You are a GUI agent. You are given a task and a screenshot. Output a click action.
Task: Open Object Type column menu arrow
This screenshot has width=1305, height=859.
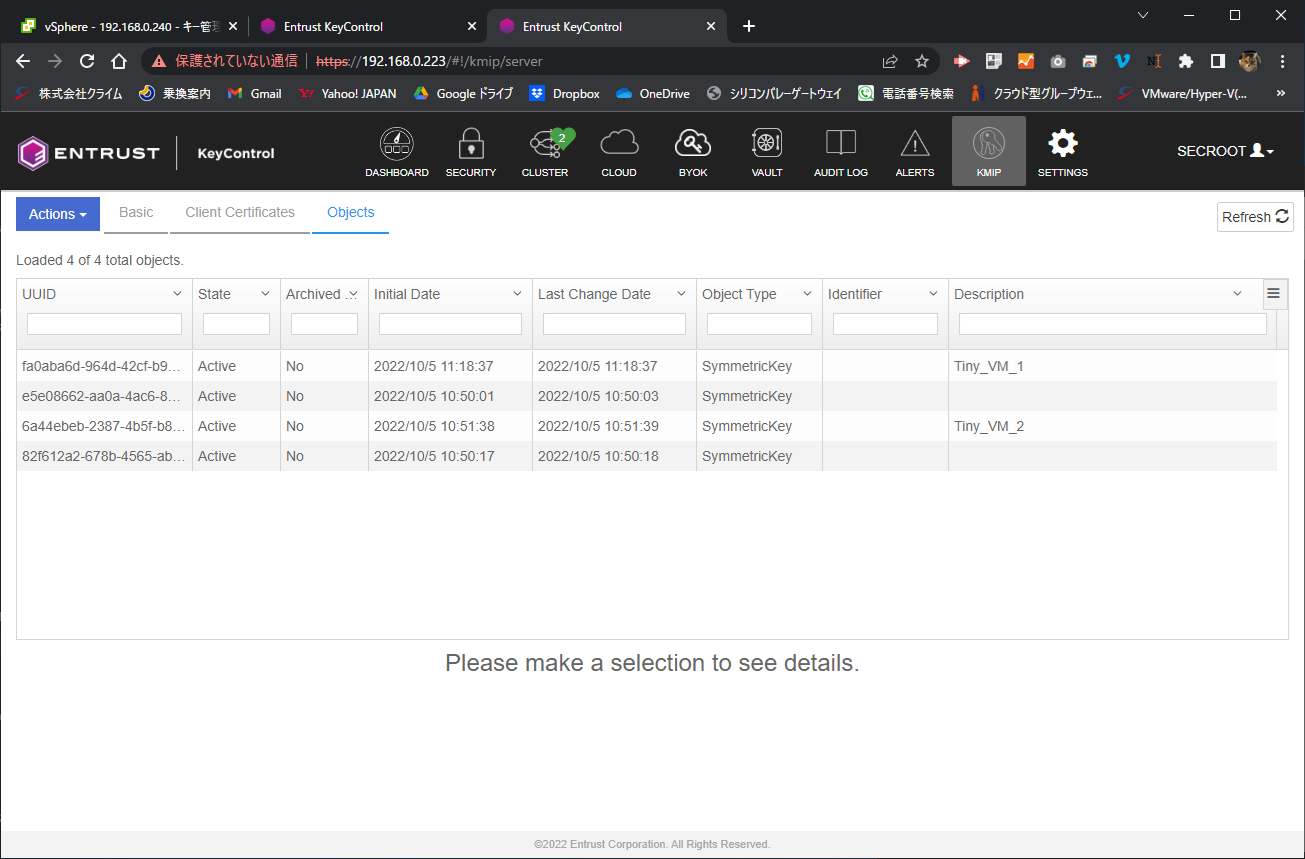[x=807, y=294]
